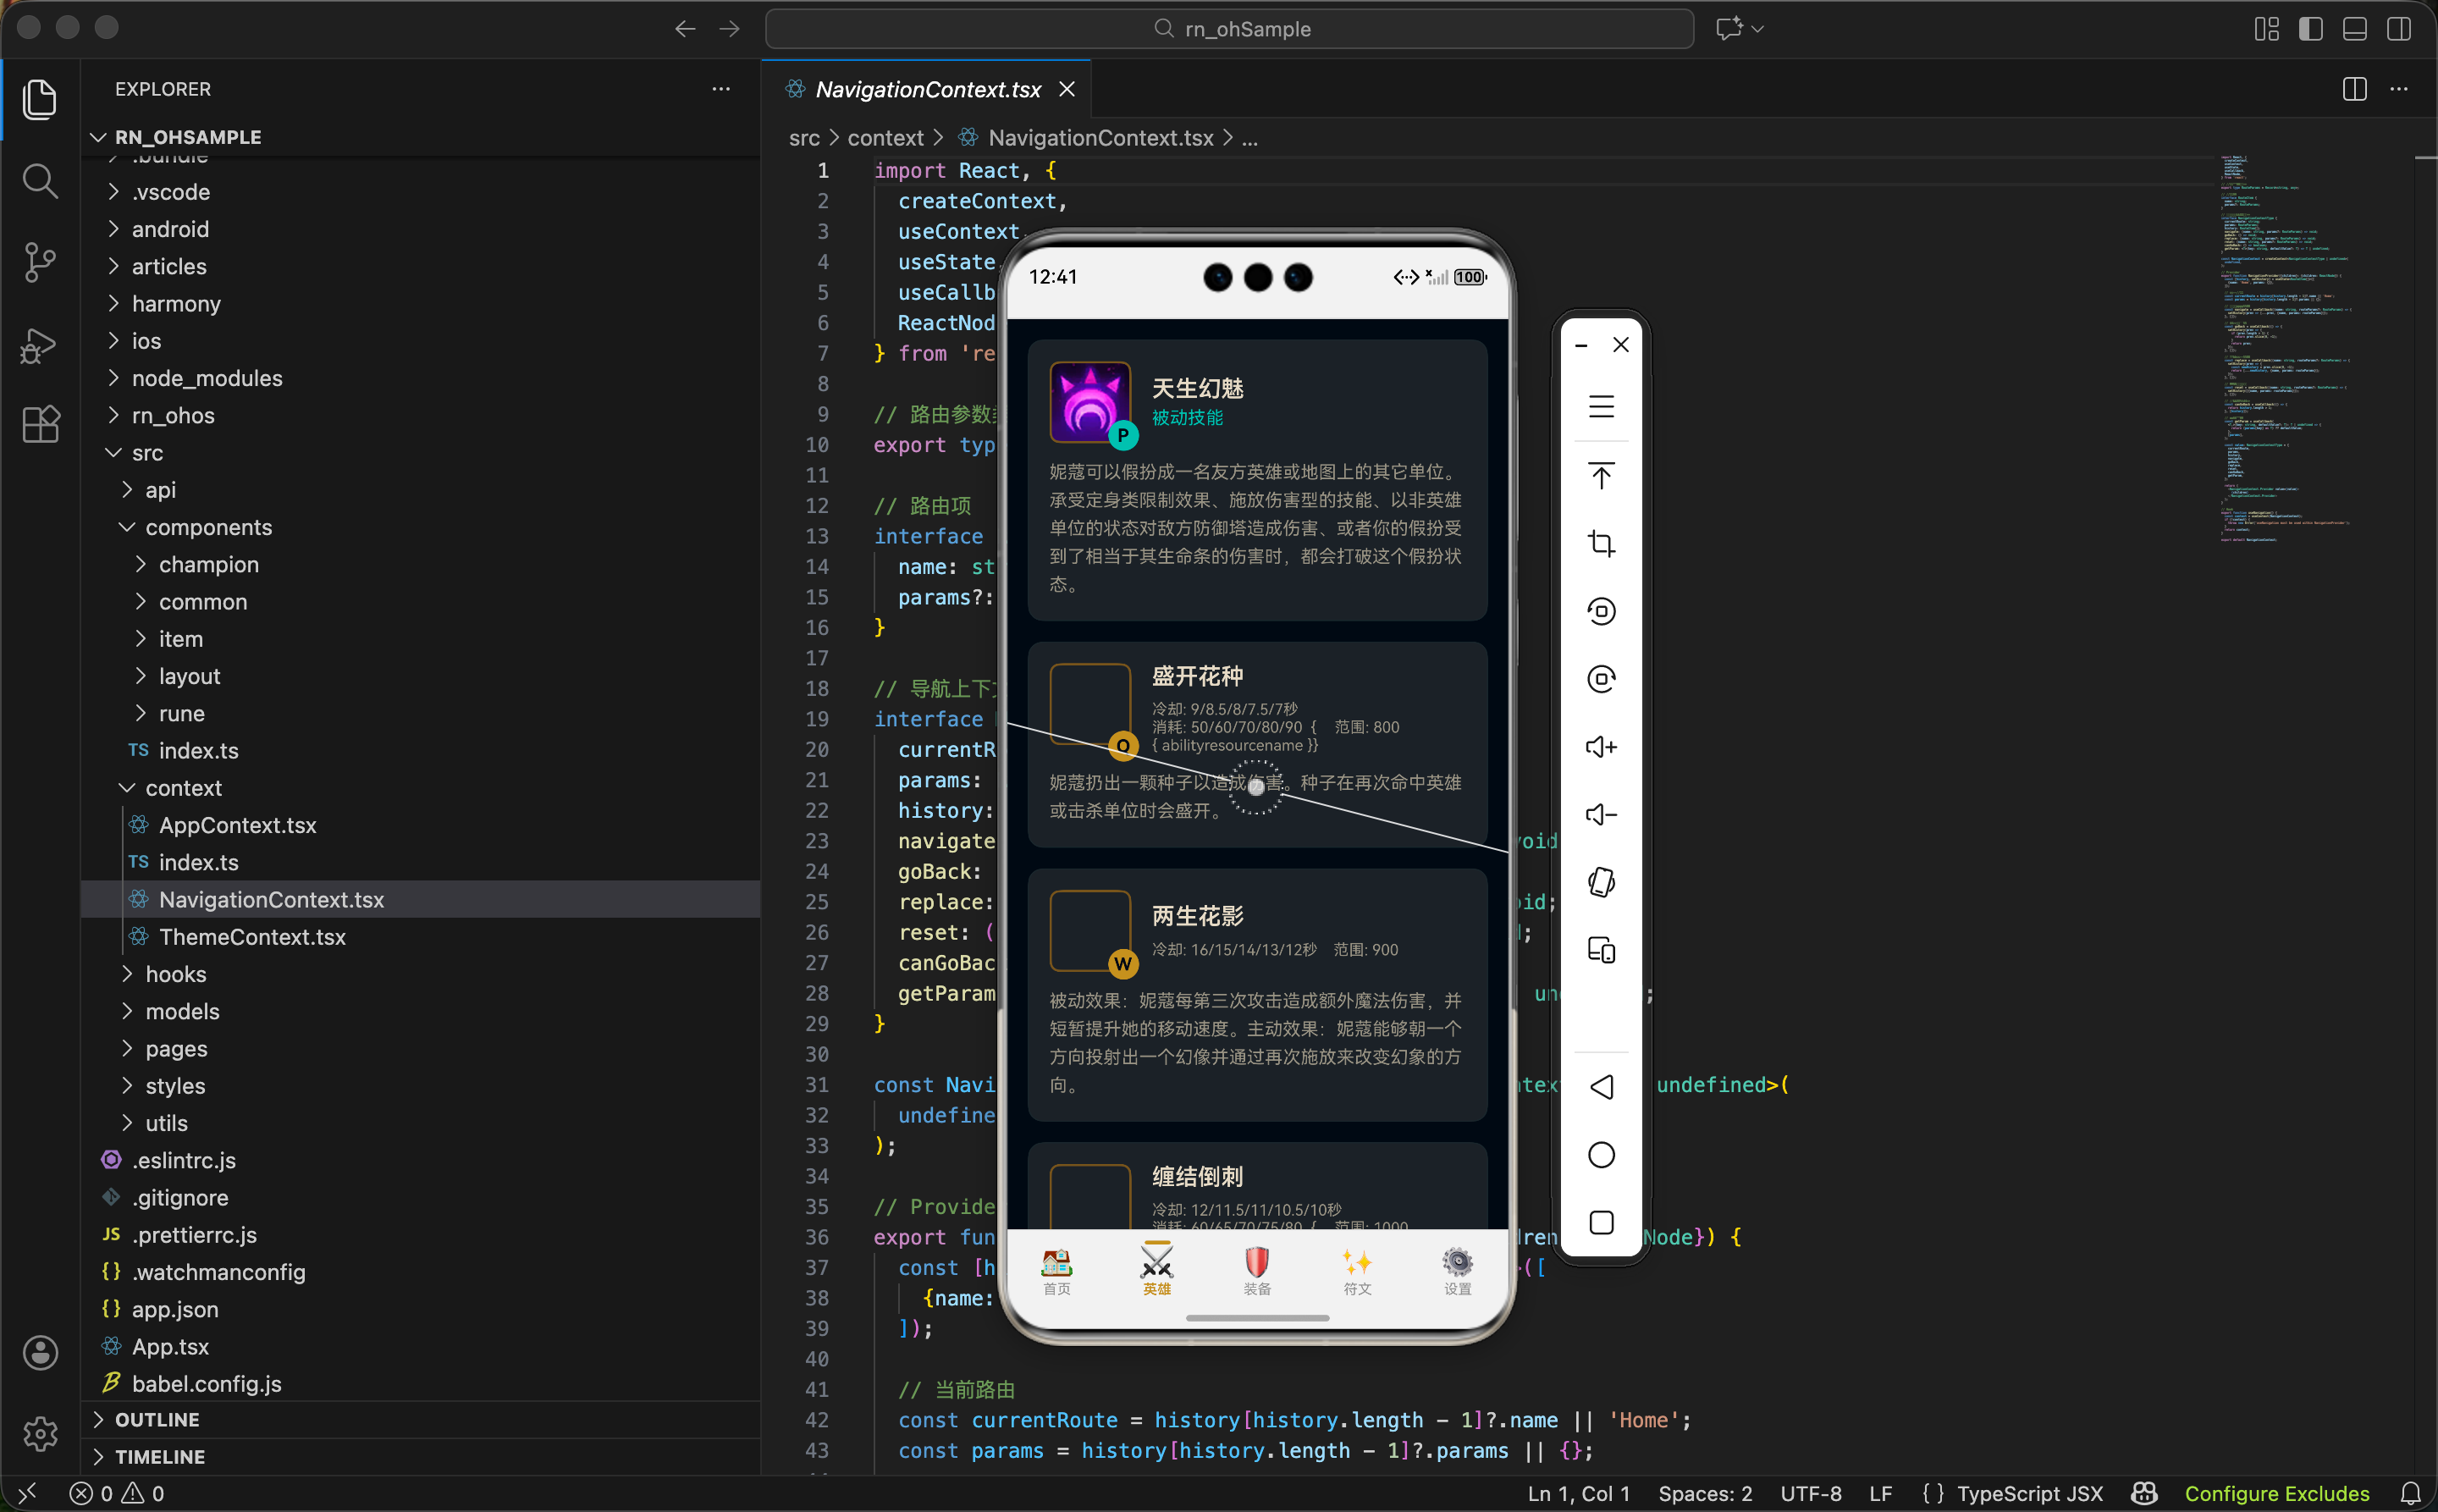Click the emulator volume up button
Viewport: 2438px width, 1512px height.
(x=1601, y=747)
